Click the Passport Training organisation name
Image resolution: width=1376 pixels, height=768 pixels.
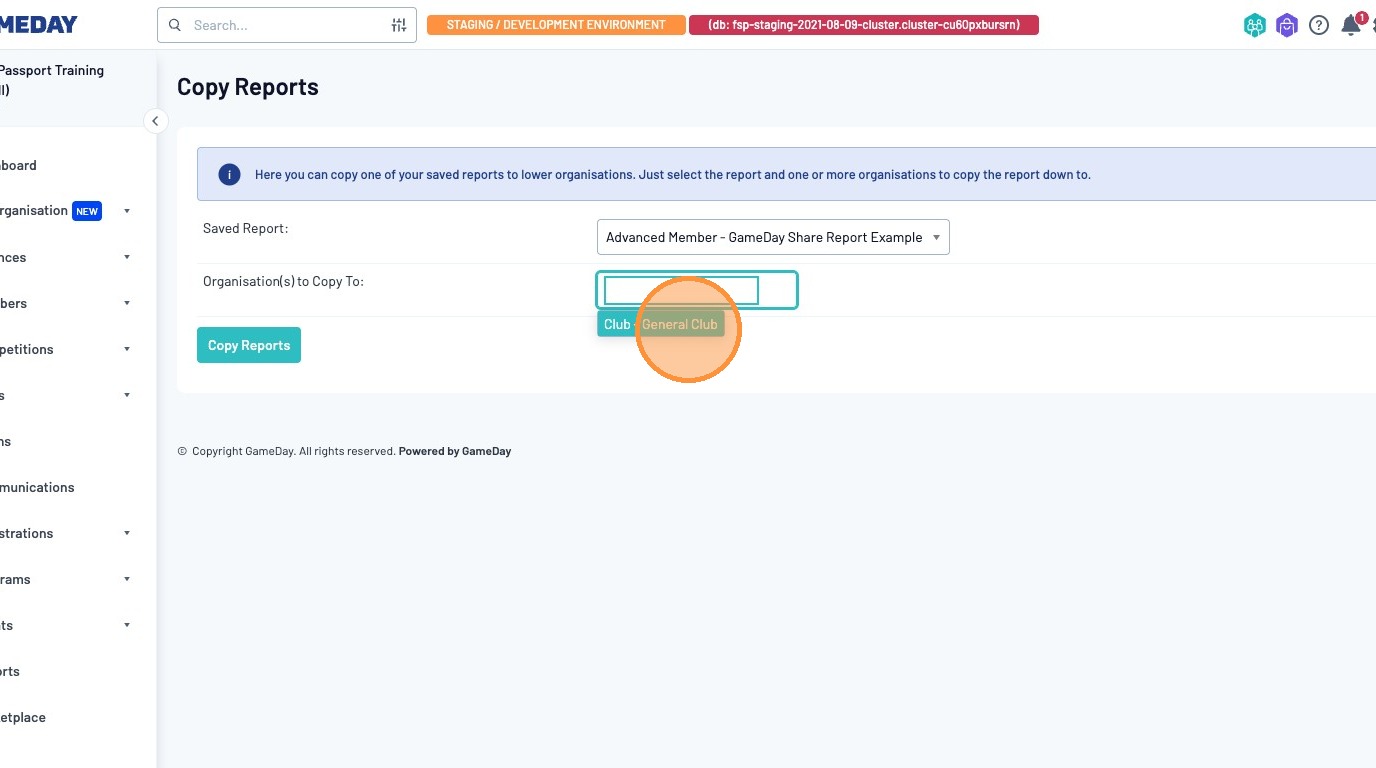[52, 80]
